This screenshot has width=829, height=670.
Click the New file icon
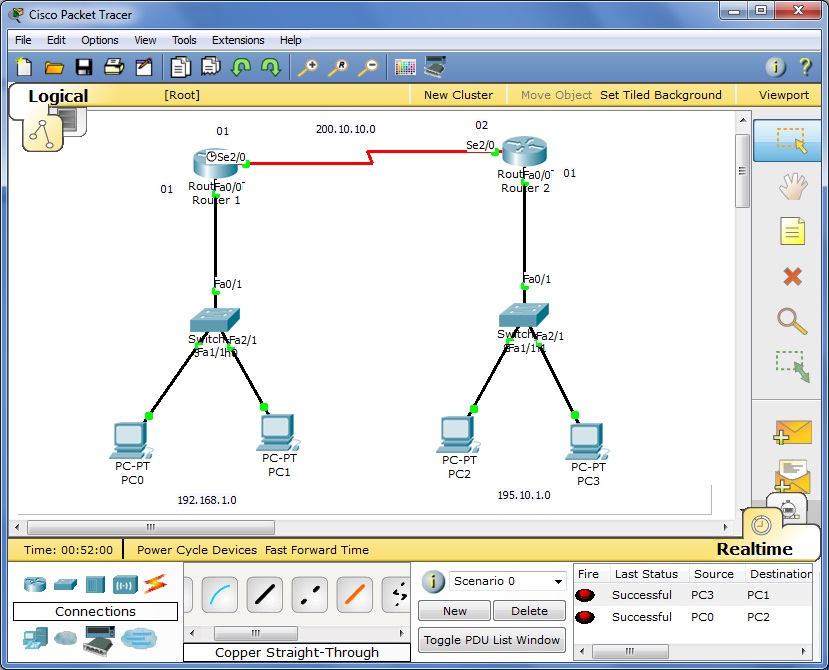pos(24,67)
